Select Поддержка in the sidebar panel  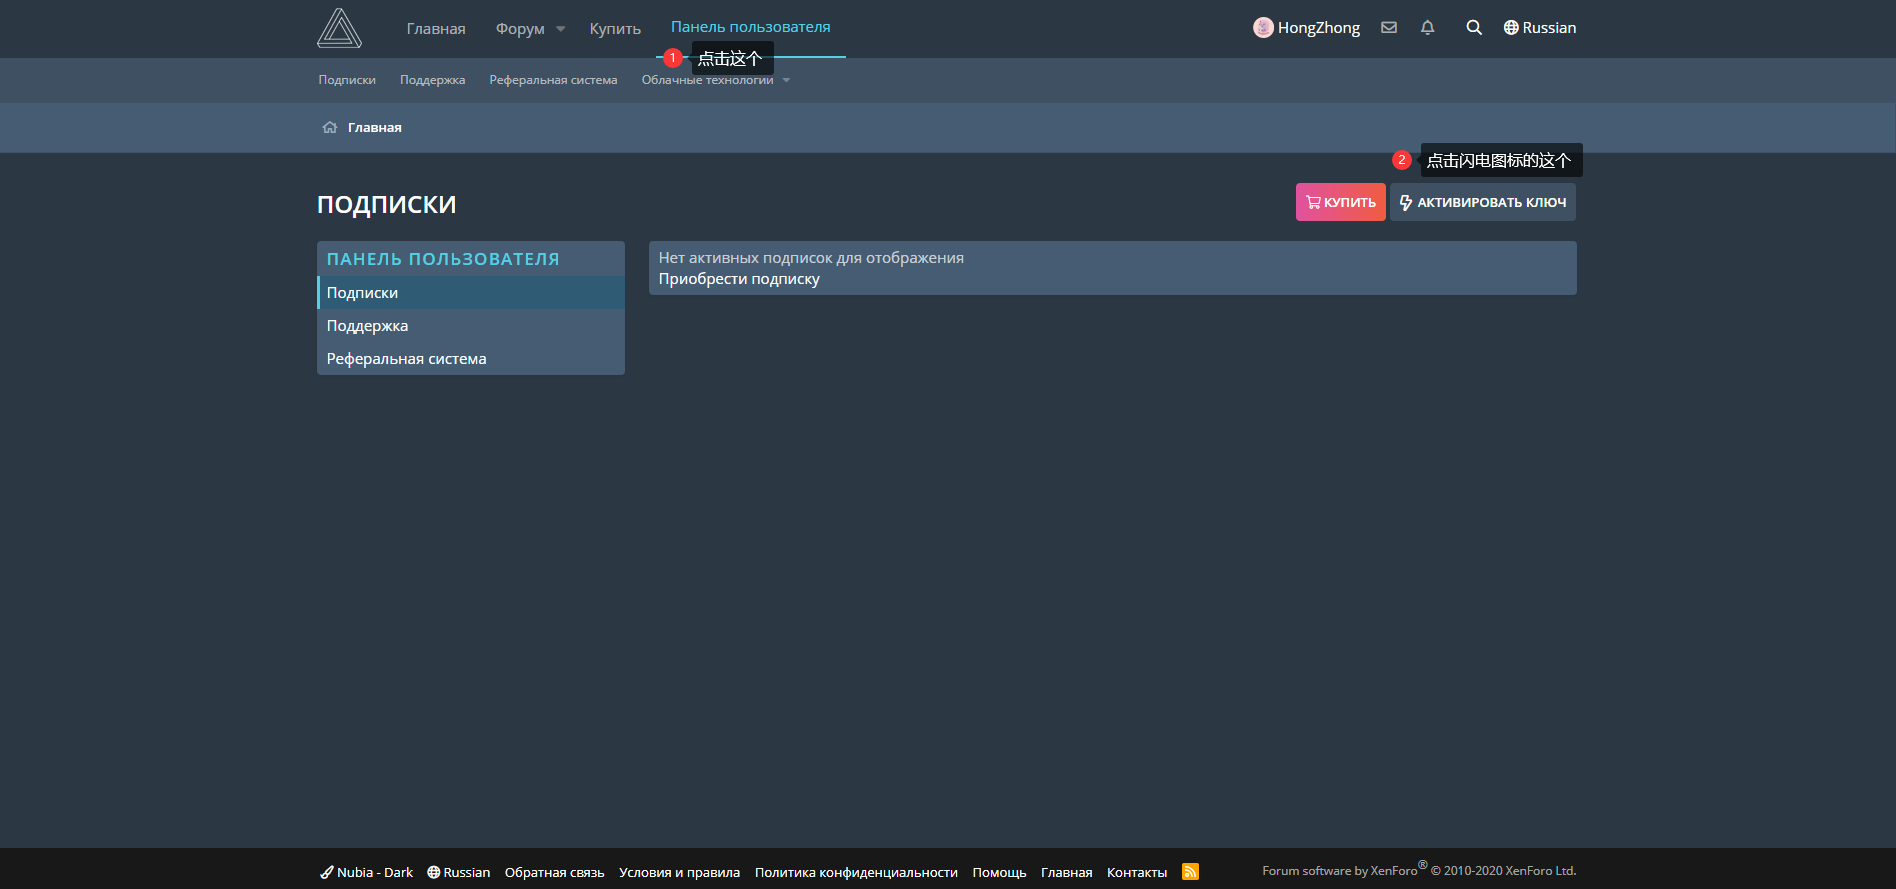pyautogui.click(x=471, y=326)
